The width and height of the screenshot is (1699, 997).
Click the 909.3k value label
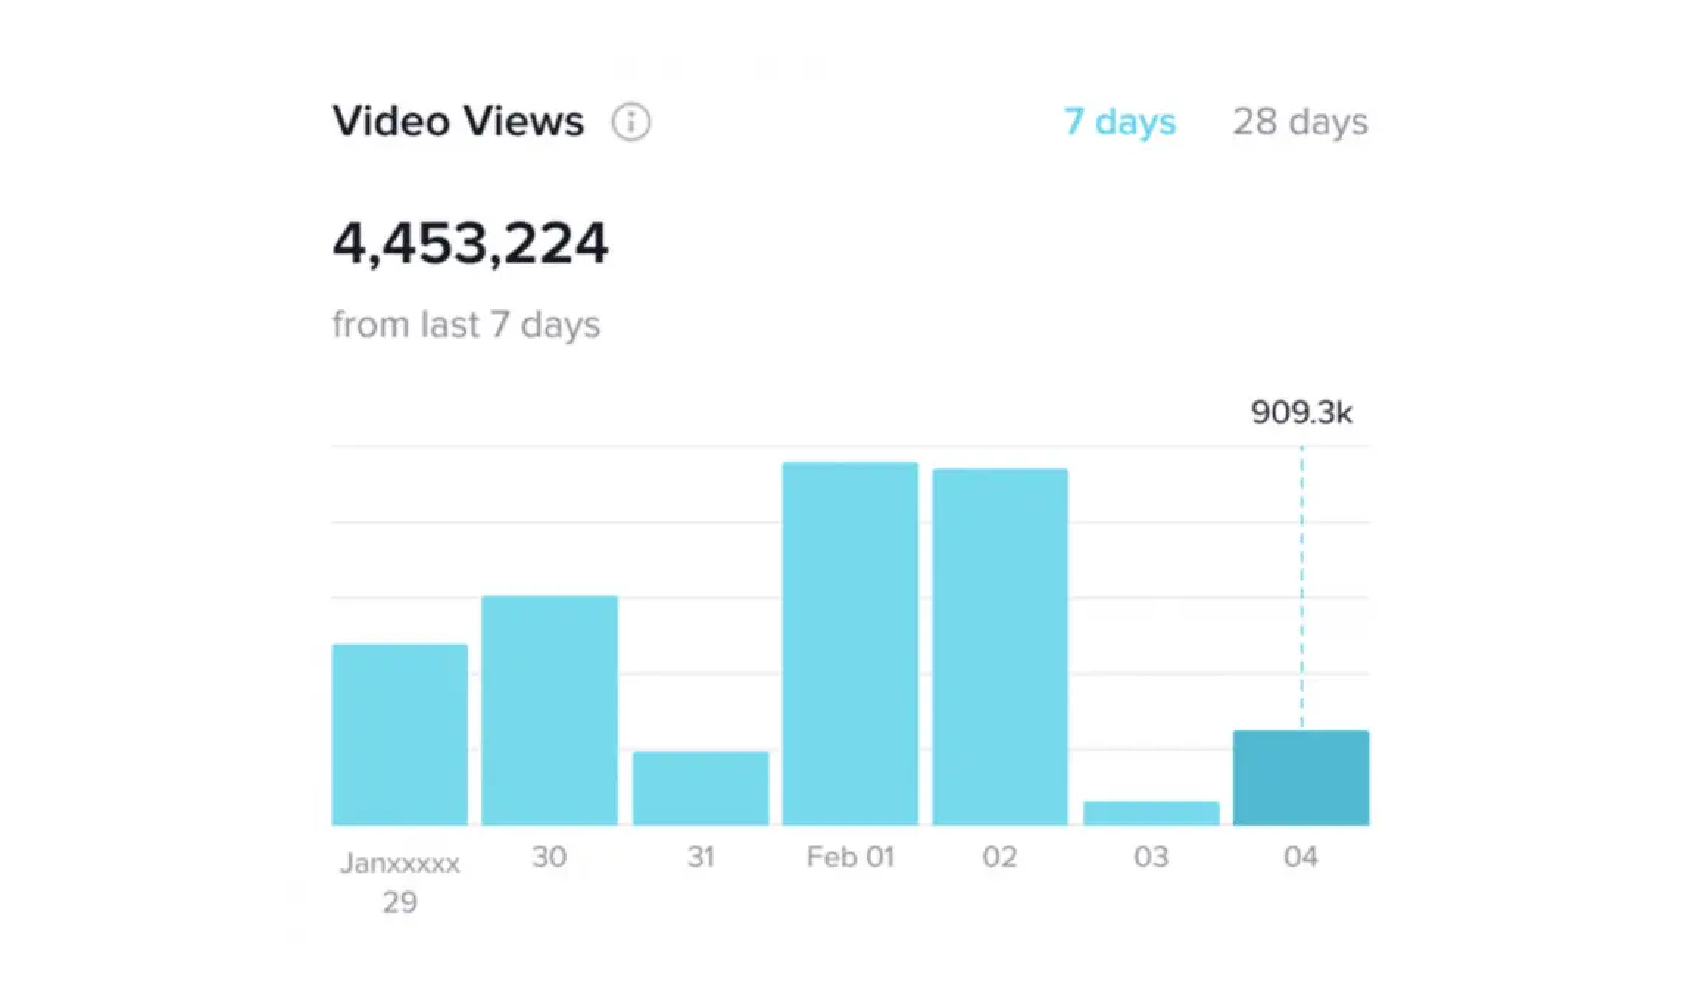click(1301, 412)
